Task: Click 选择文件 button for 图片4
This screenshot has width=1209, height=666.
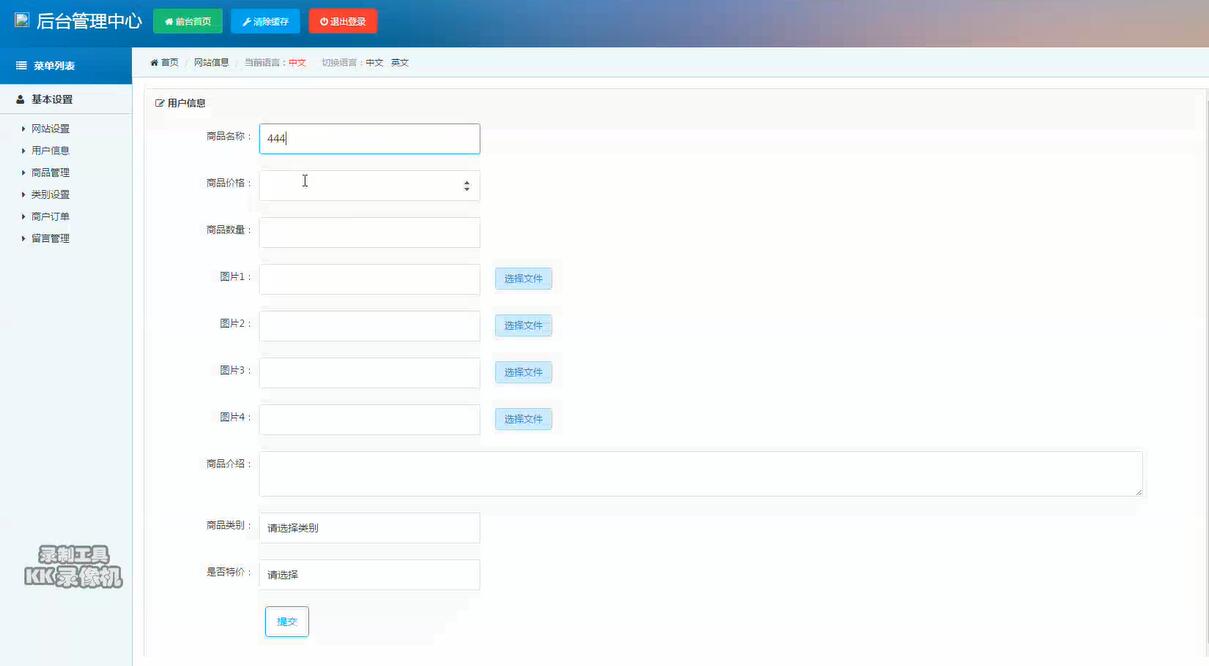Action: coord(523,420)
